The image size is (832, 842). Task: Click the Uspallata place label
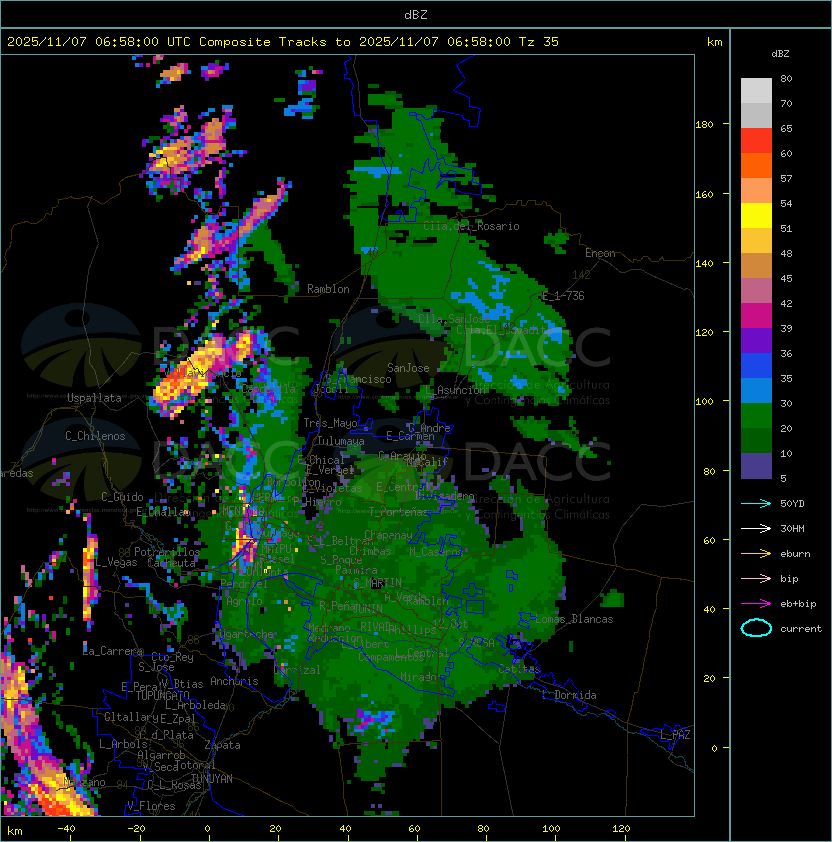tap(94, 398)
